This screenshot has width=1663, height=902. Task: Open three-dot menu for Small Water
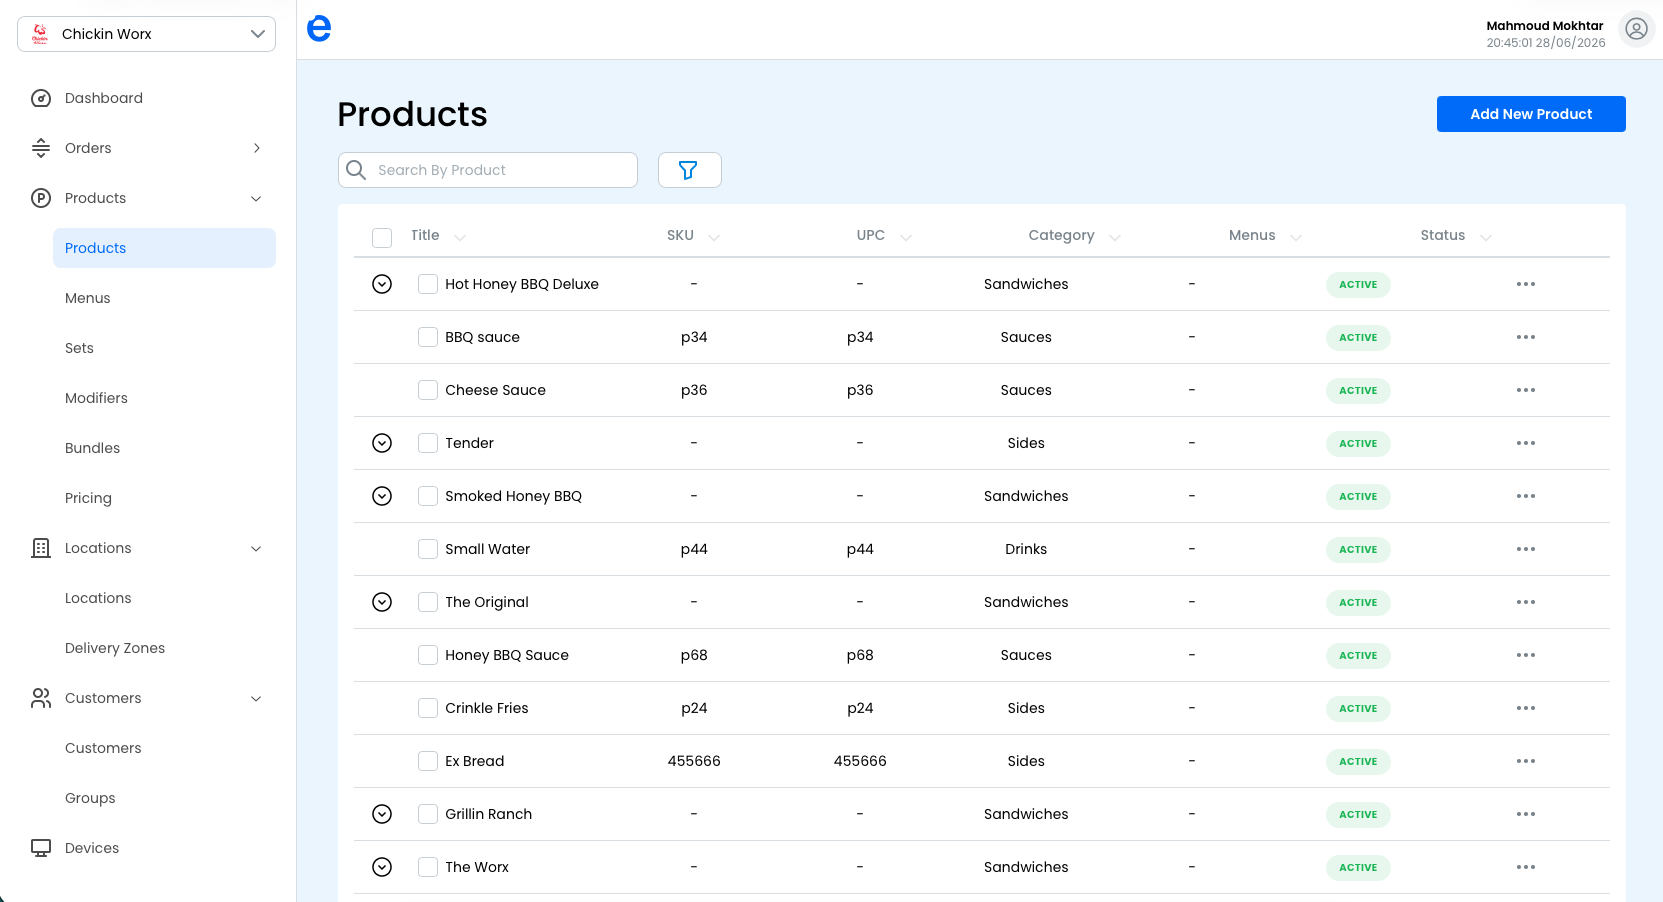[x=1525, y=549]
